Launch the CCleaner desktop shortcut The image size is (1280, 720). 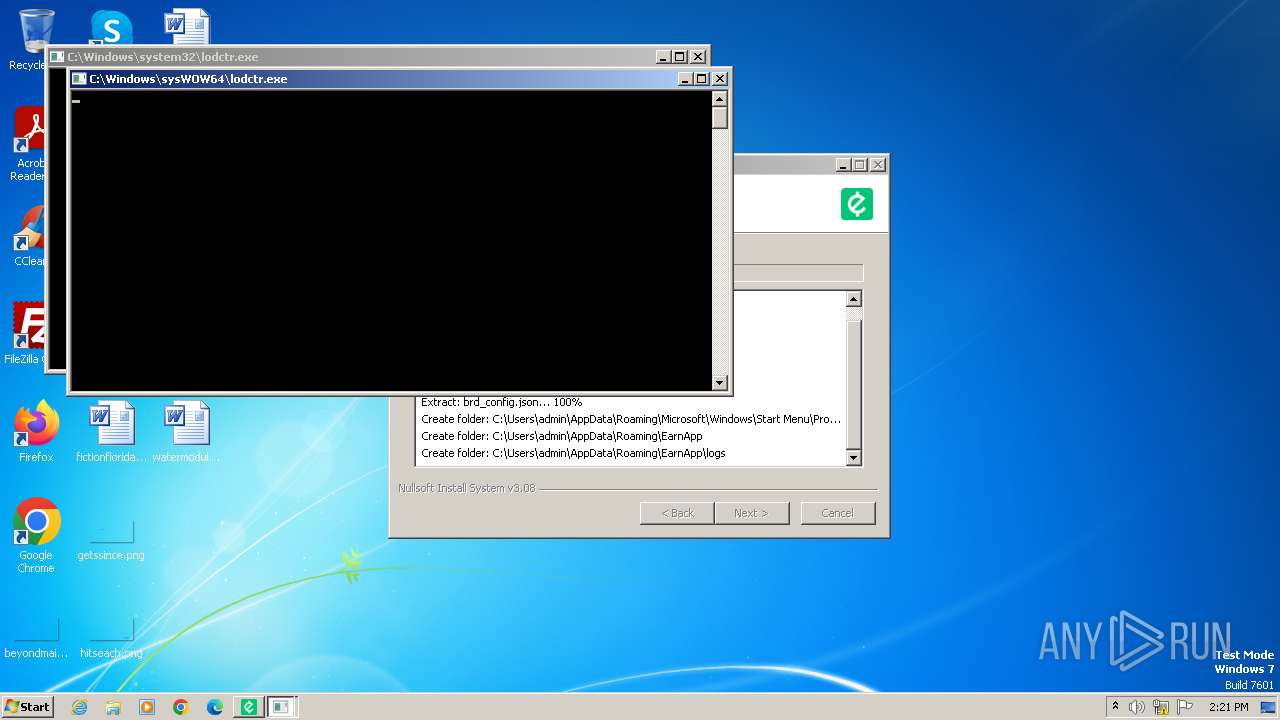[30, 236]
